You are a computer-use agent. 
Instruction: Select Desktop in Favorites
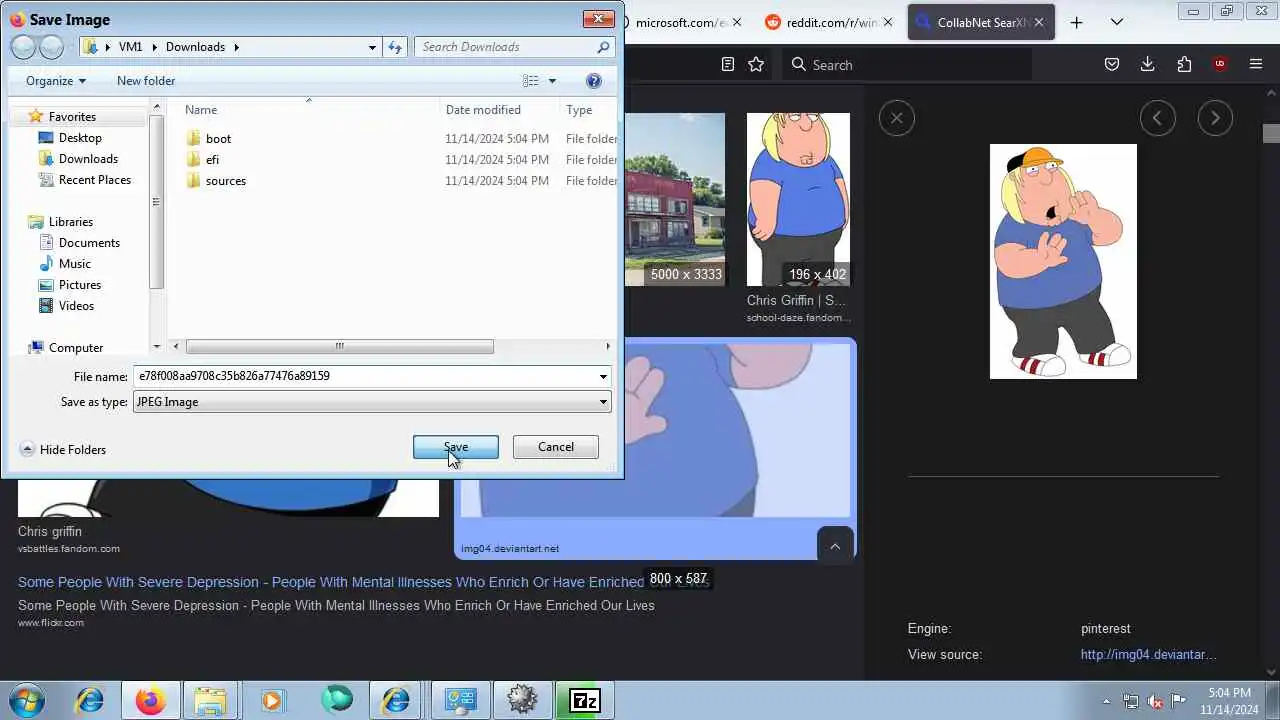tap(80, 138)
